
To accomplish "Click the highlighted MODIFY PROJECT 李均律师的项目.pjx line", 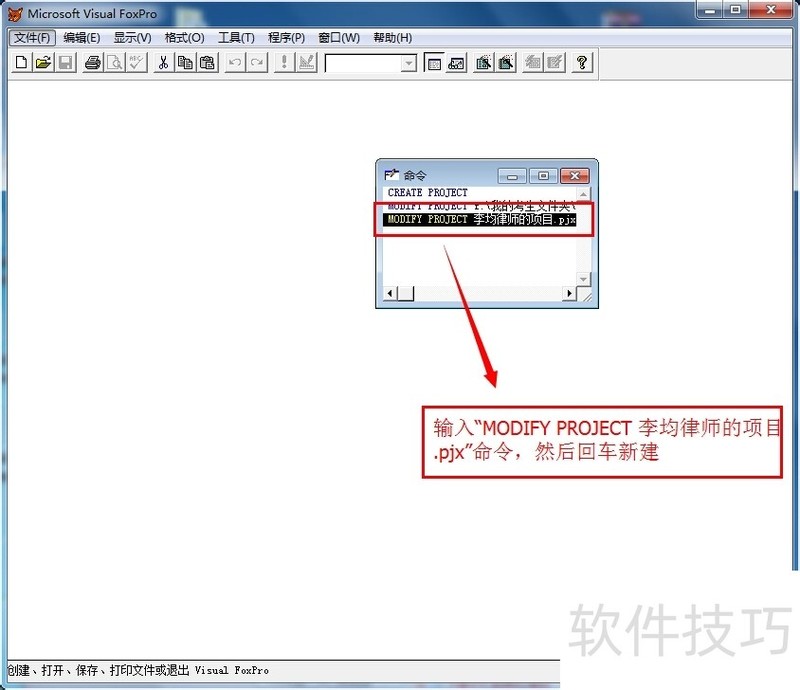I will click(480, 219).
